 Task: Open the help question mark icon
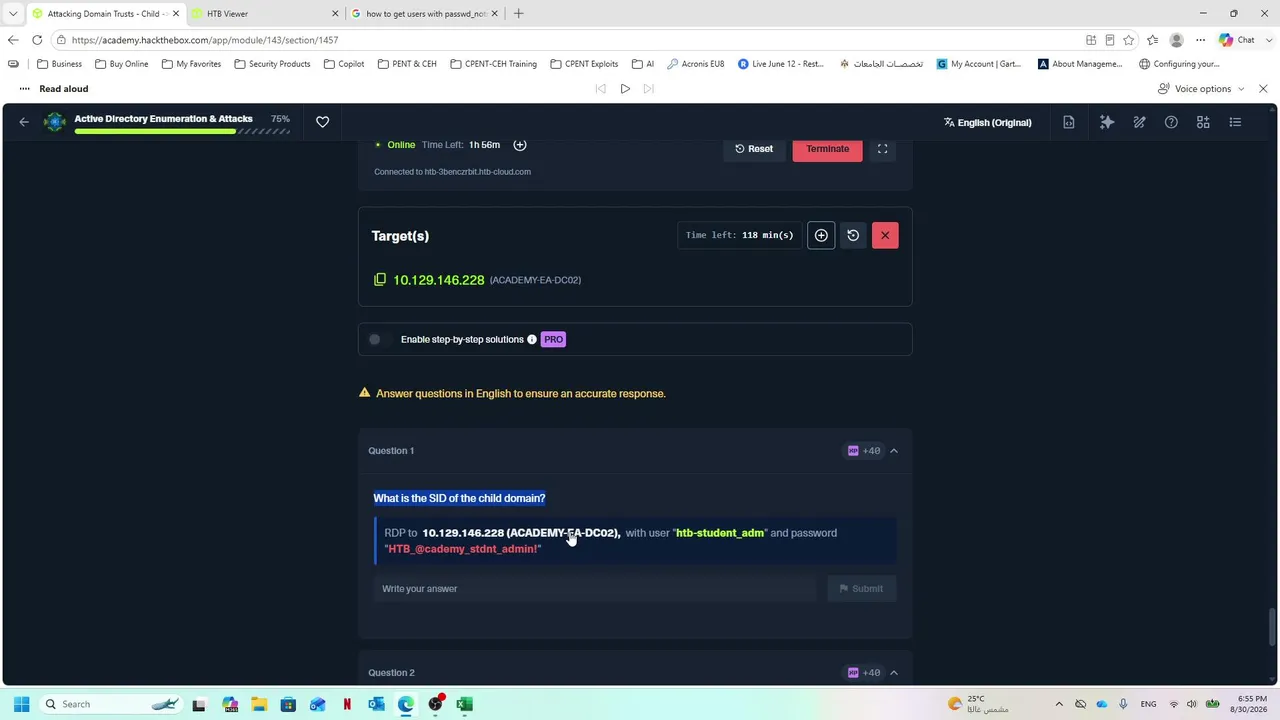(x=1171, y=122)
